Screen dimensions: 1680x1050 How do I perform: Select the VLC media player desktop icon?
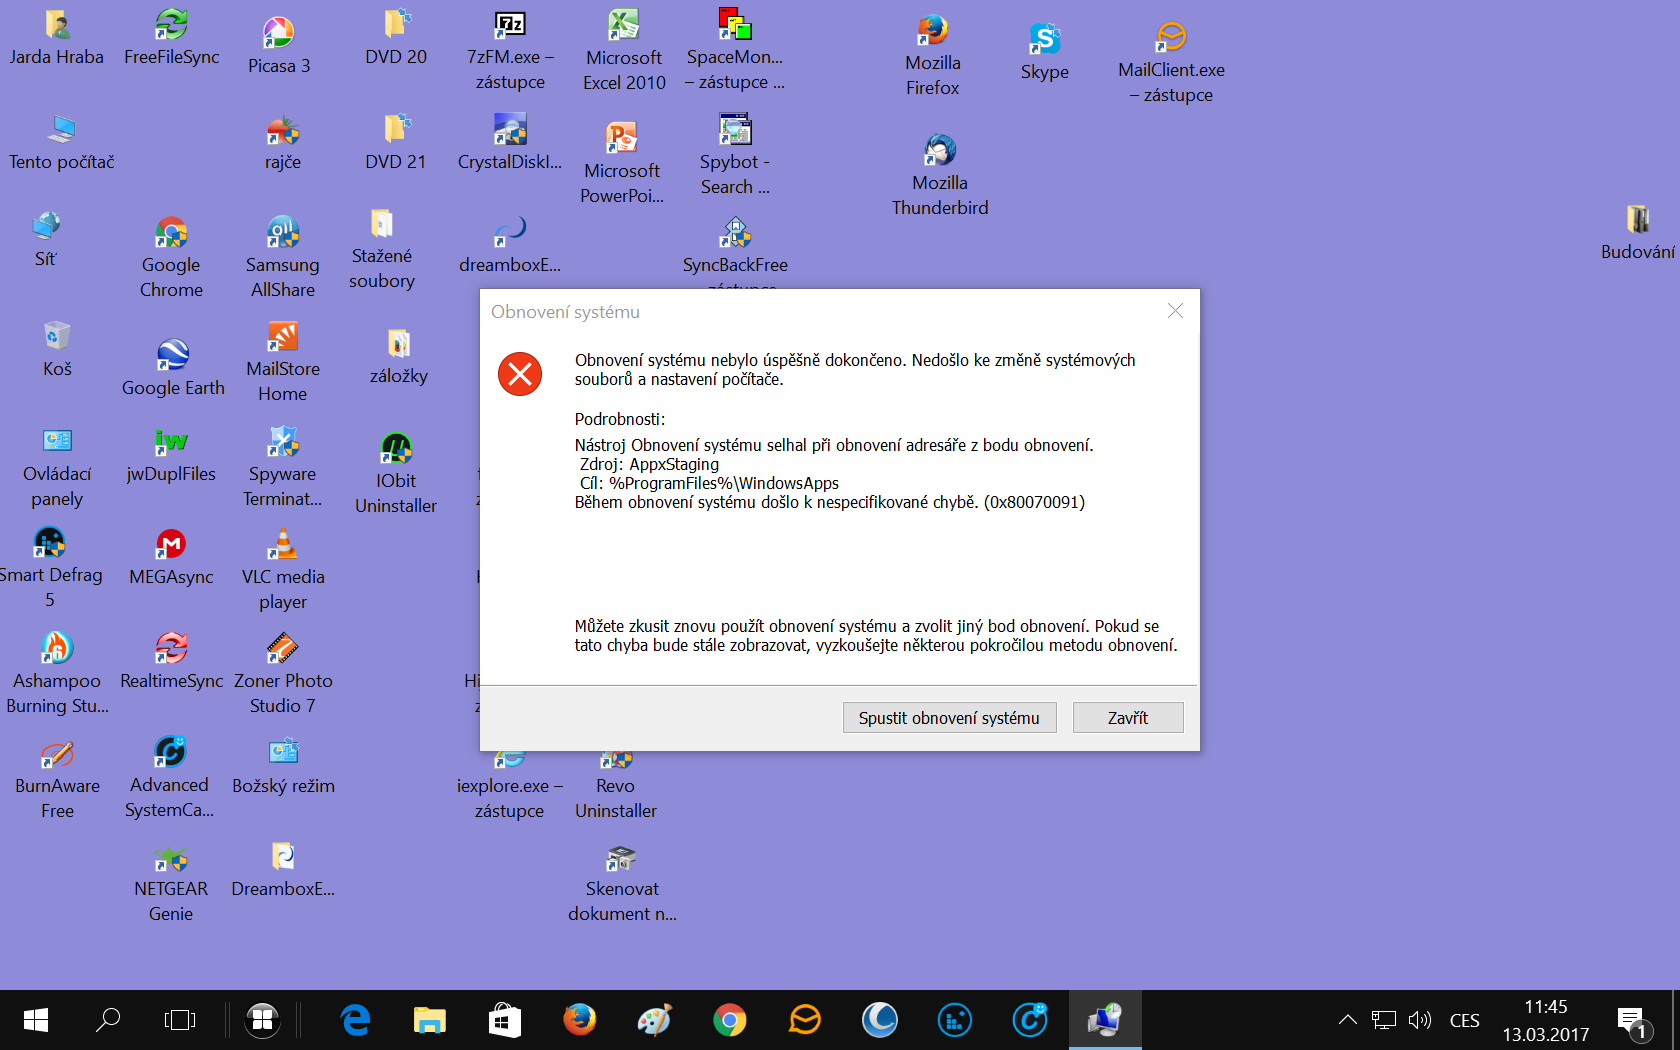283,570
